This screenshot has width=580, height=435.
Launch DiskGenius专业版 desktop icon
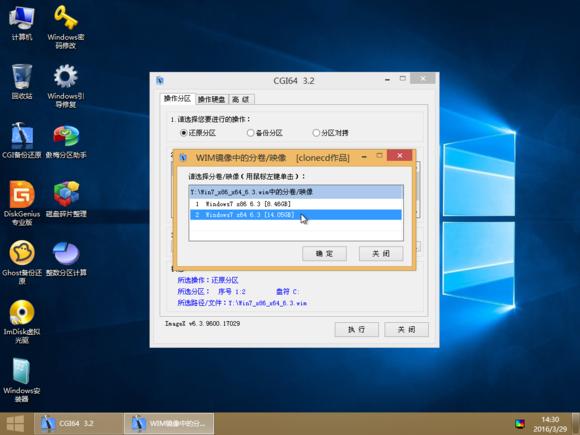[x=22, y=203]
